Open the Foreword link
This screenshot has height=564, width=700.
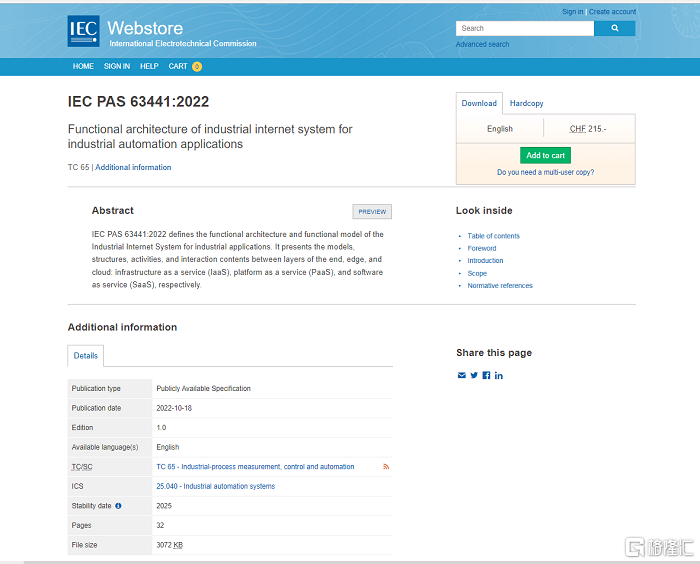482,248
